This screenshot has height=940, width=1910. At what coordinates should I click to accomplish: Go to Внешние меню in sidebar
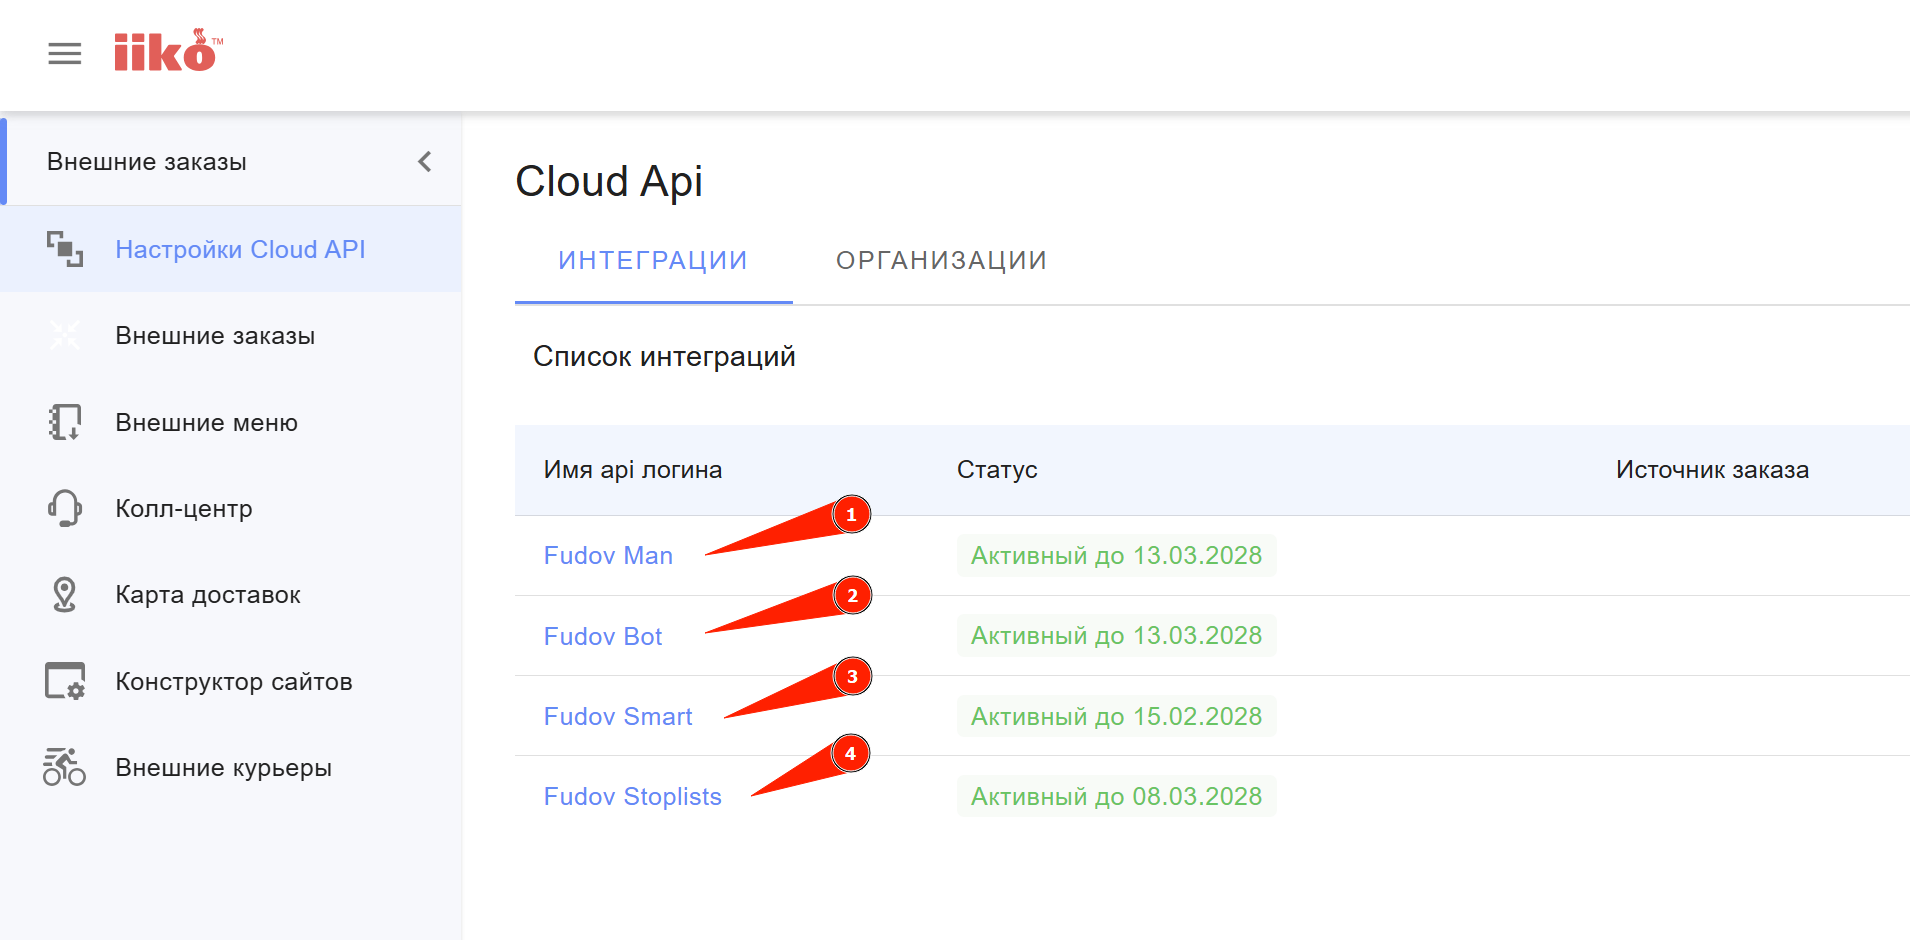pyautogui.click(x=206, y=423)
